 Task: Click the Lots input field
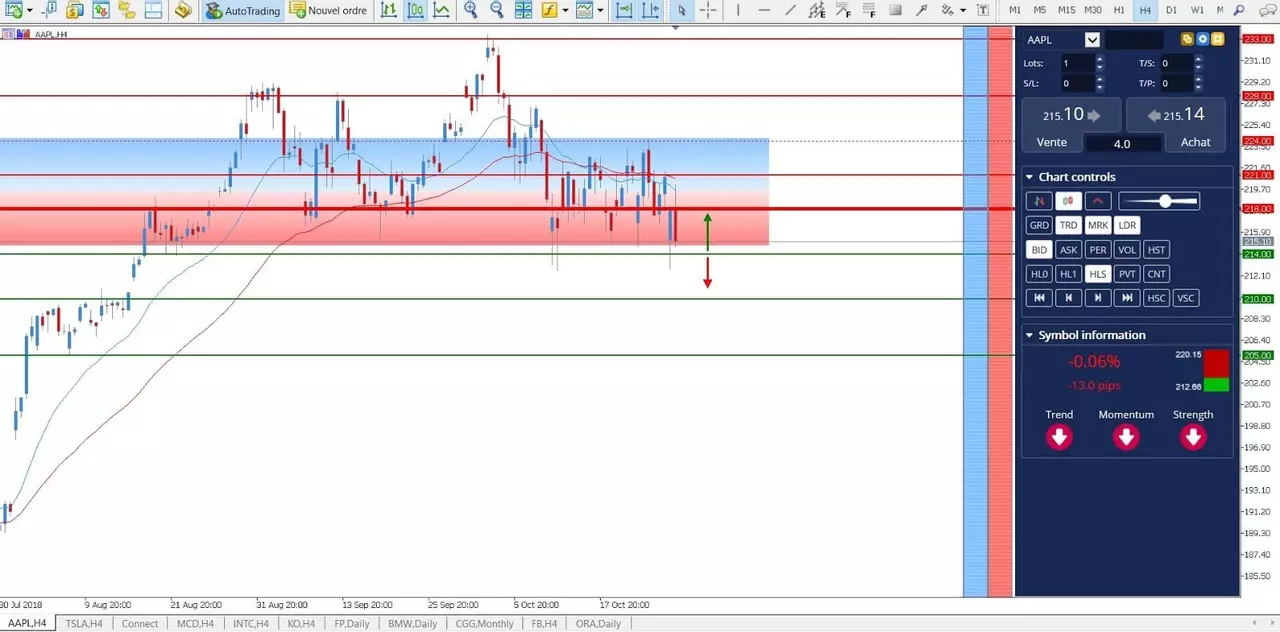[x=1078, y=63]
